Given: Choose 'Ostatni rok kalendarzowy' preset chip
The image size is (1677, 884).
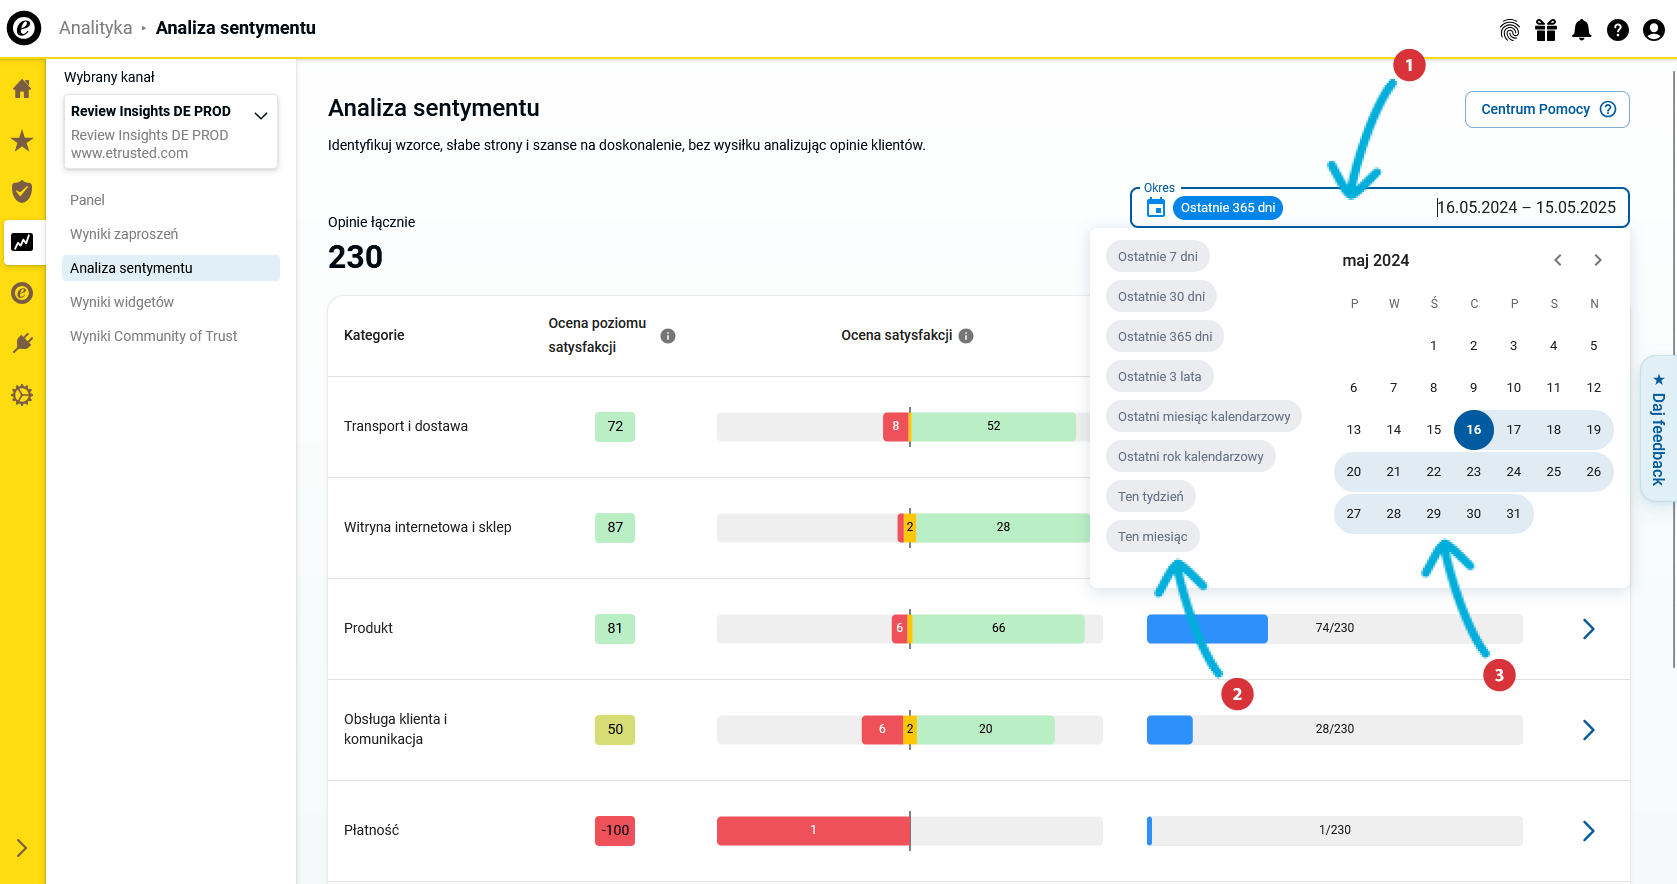Looking at the screenshot, I should click(x=1190, y=457).
